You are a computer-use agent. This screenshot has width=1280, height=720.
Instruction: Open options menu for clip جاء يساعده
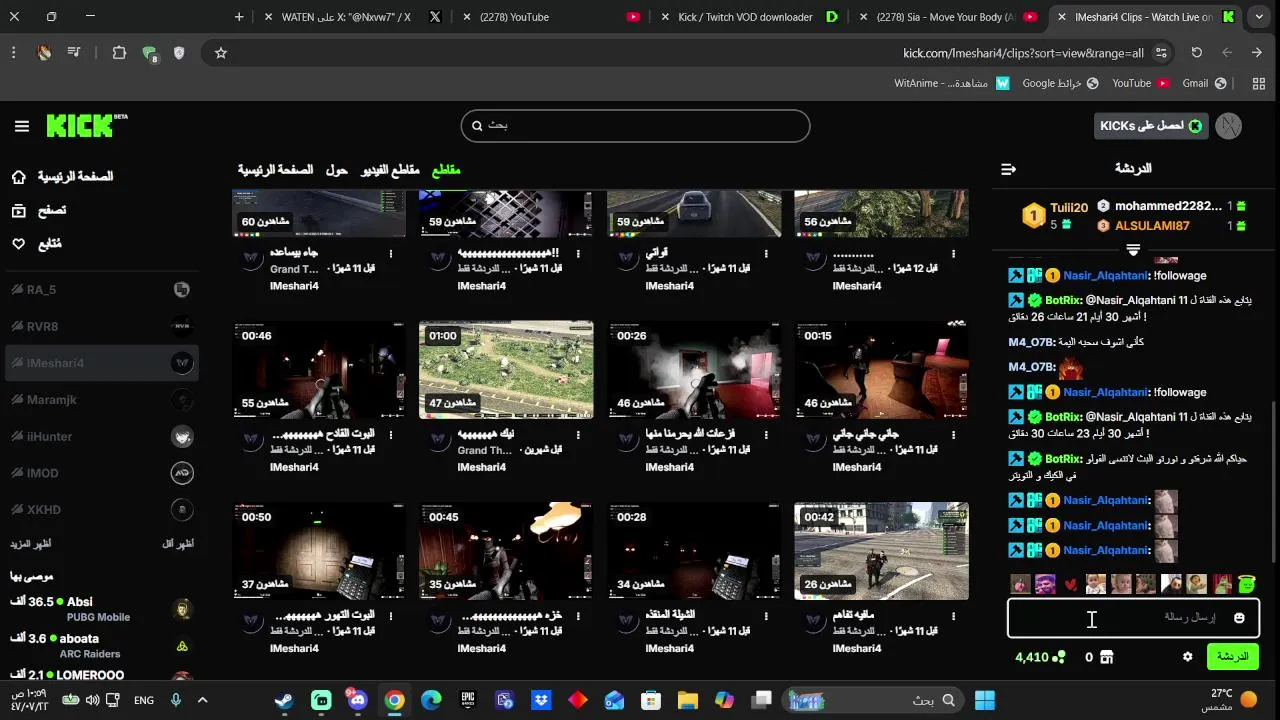(391, 254)
